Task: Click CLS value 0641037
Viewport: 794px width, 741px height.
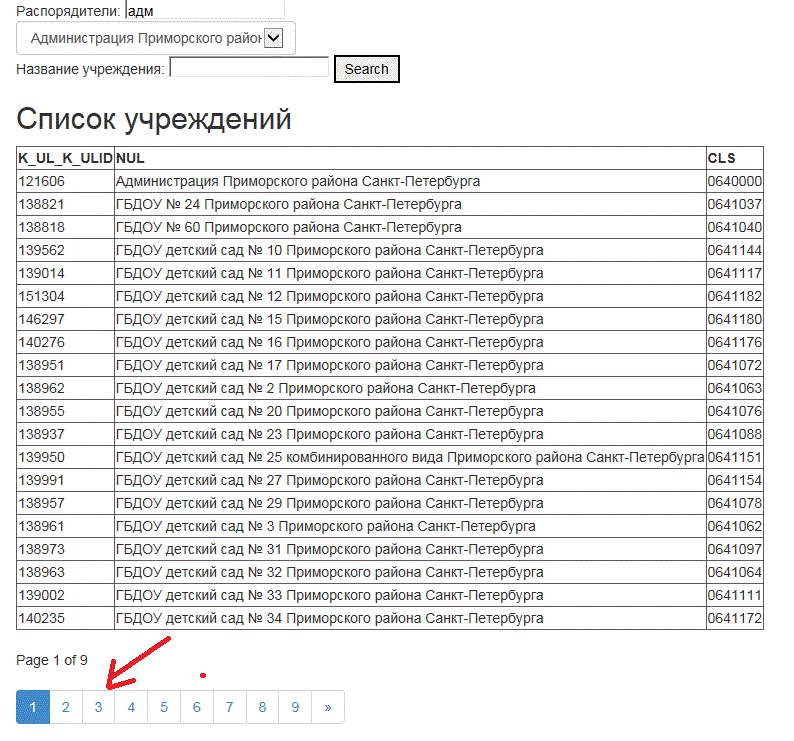Action: 735,204
